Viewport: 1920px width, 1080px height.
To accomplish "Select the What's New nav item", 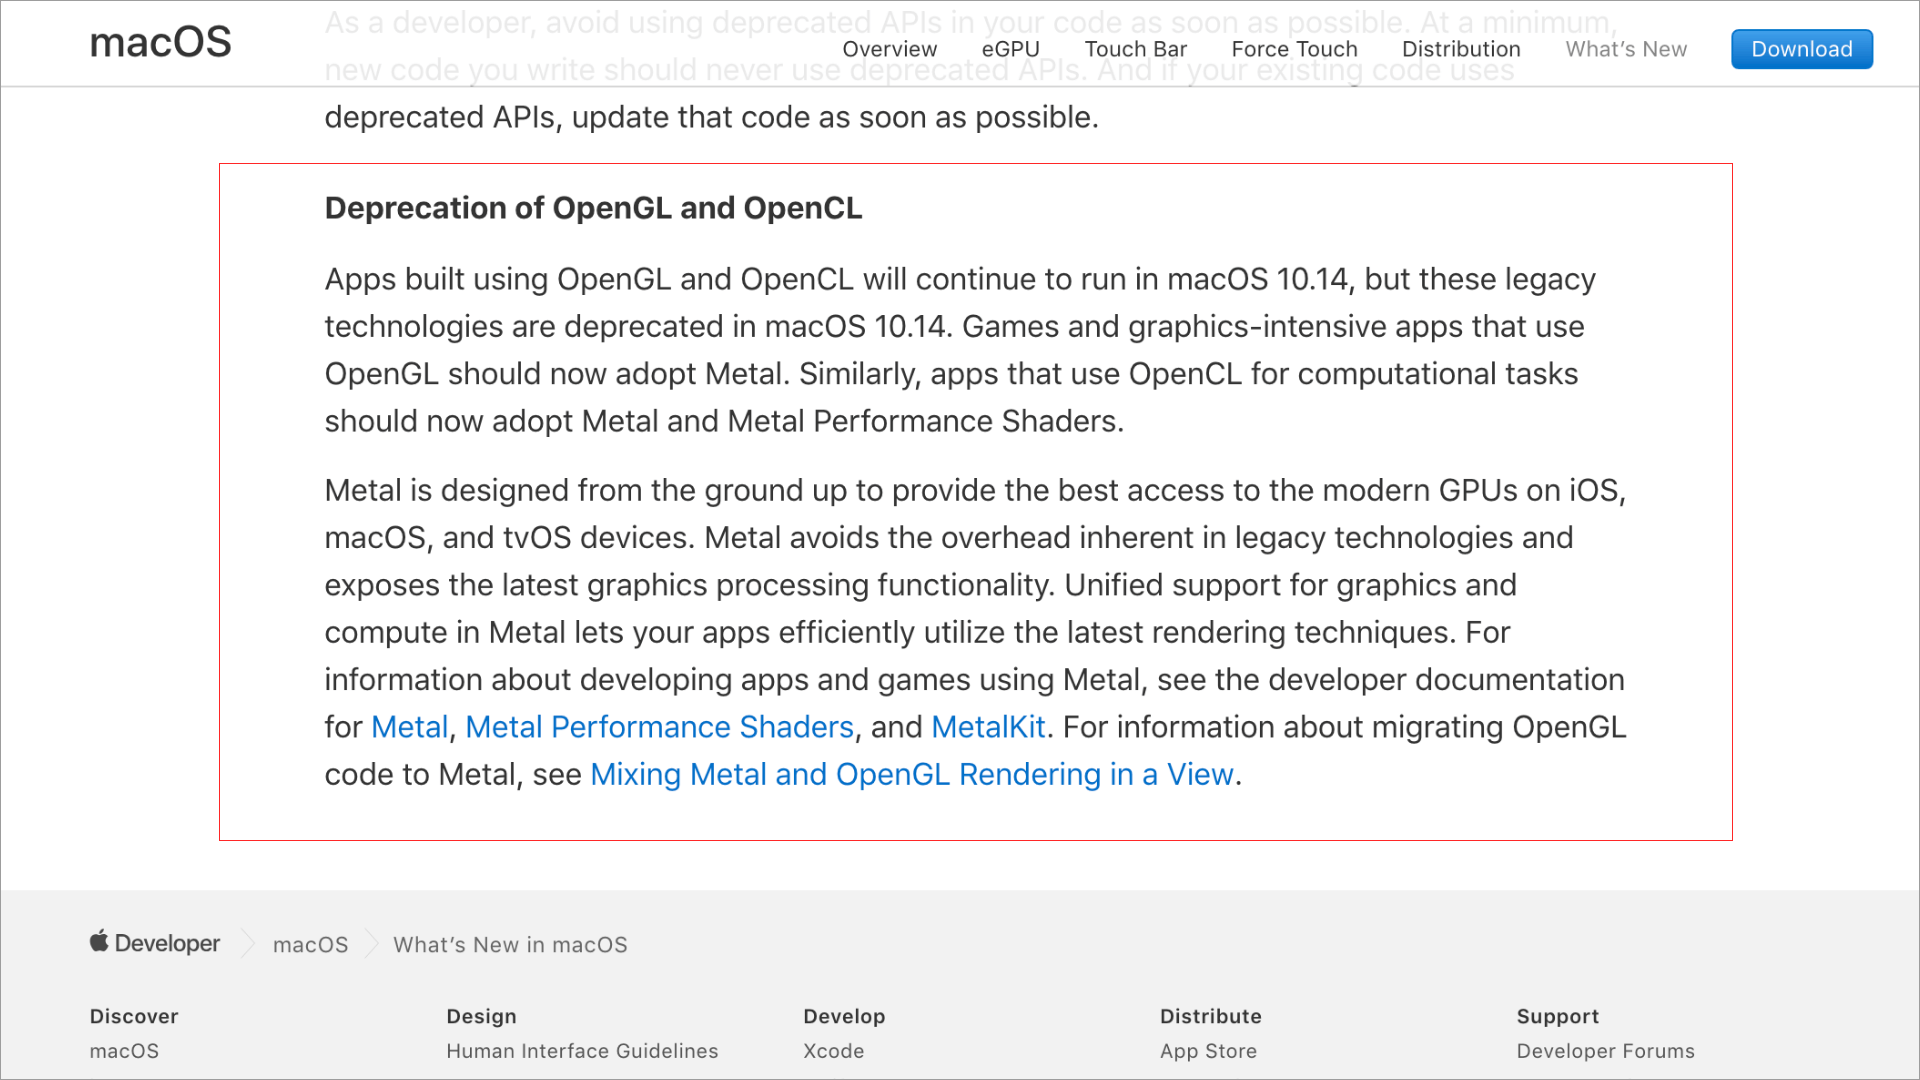I will 1625,49.
